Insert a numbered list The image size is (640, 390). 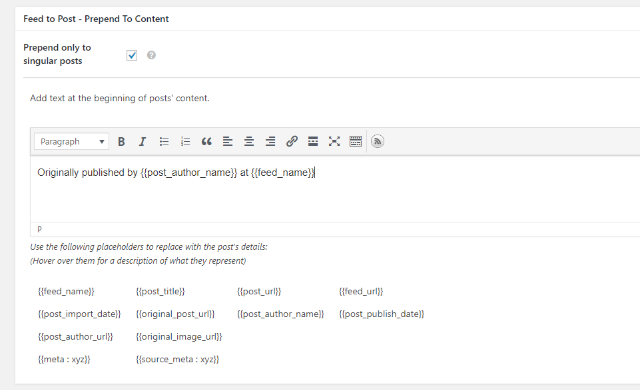(x=185, y=142)
